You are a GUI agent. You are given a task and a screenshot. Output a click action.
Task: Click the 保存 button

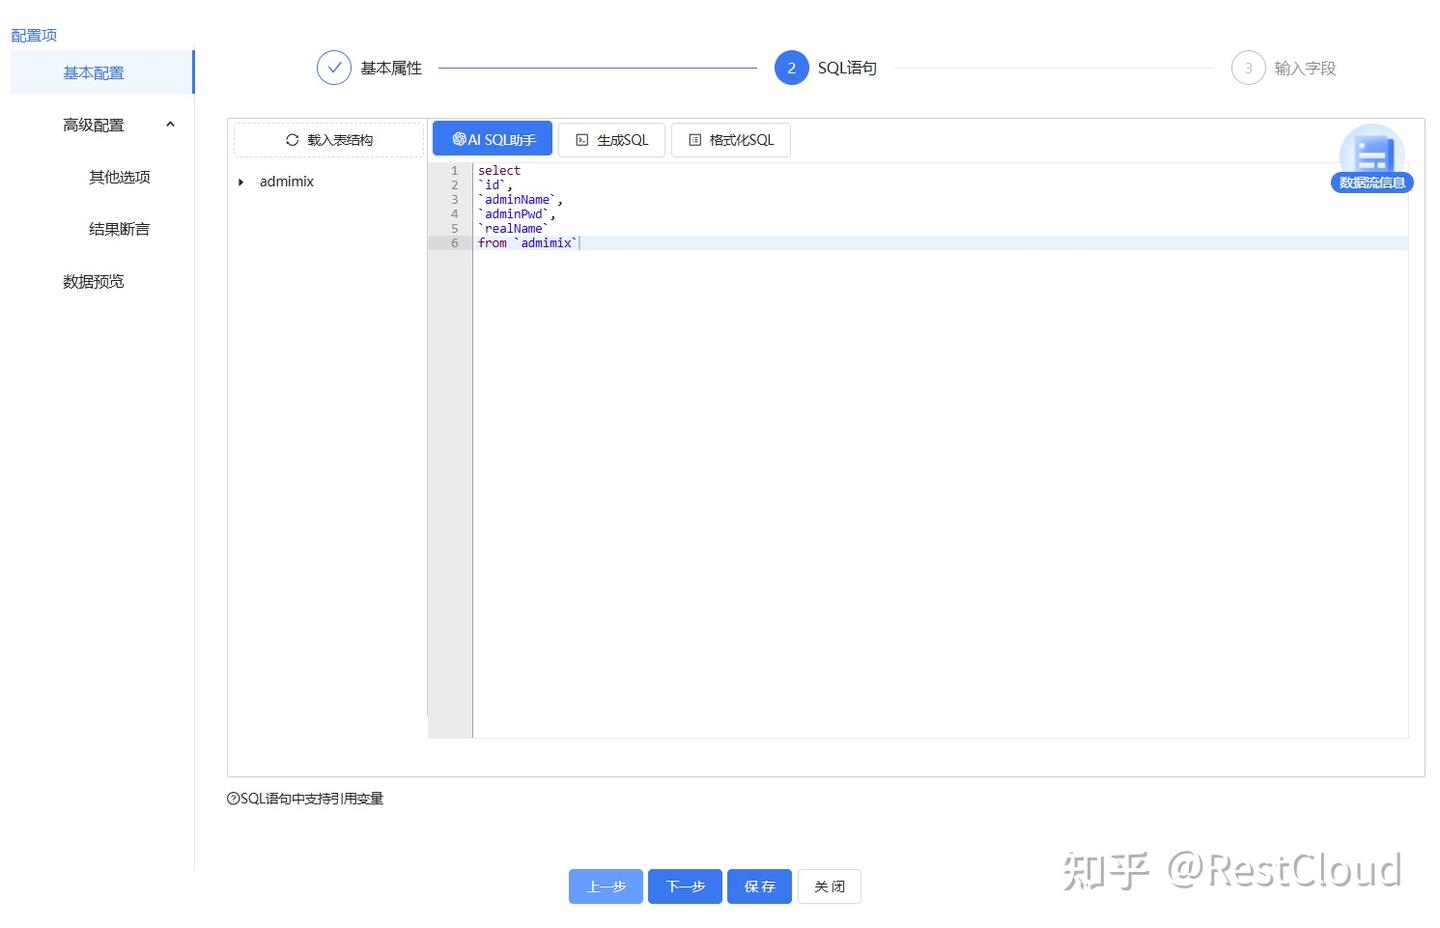[759, 886]
